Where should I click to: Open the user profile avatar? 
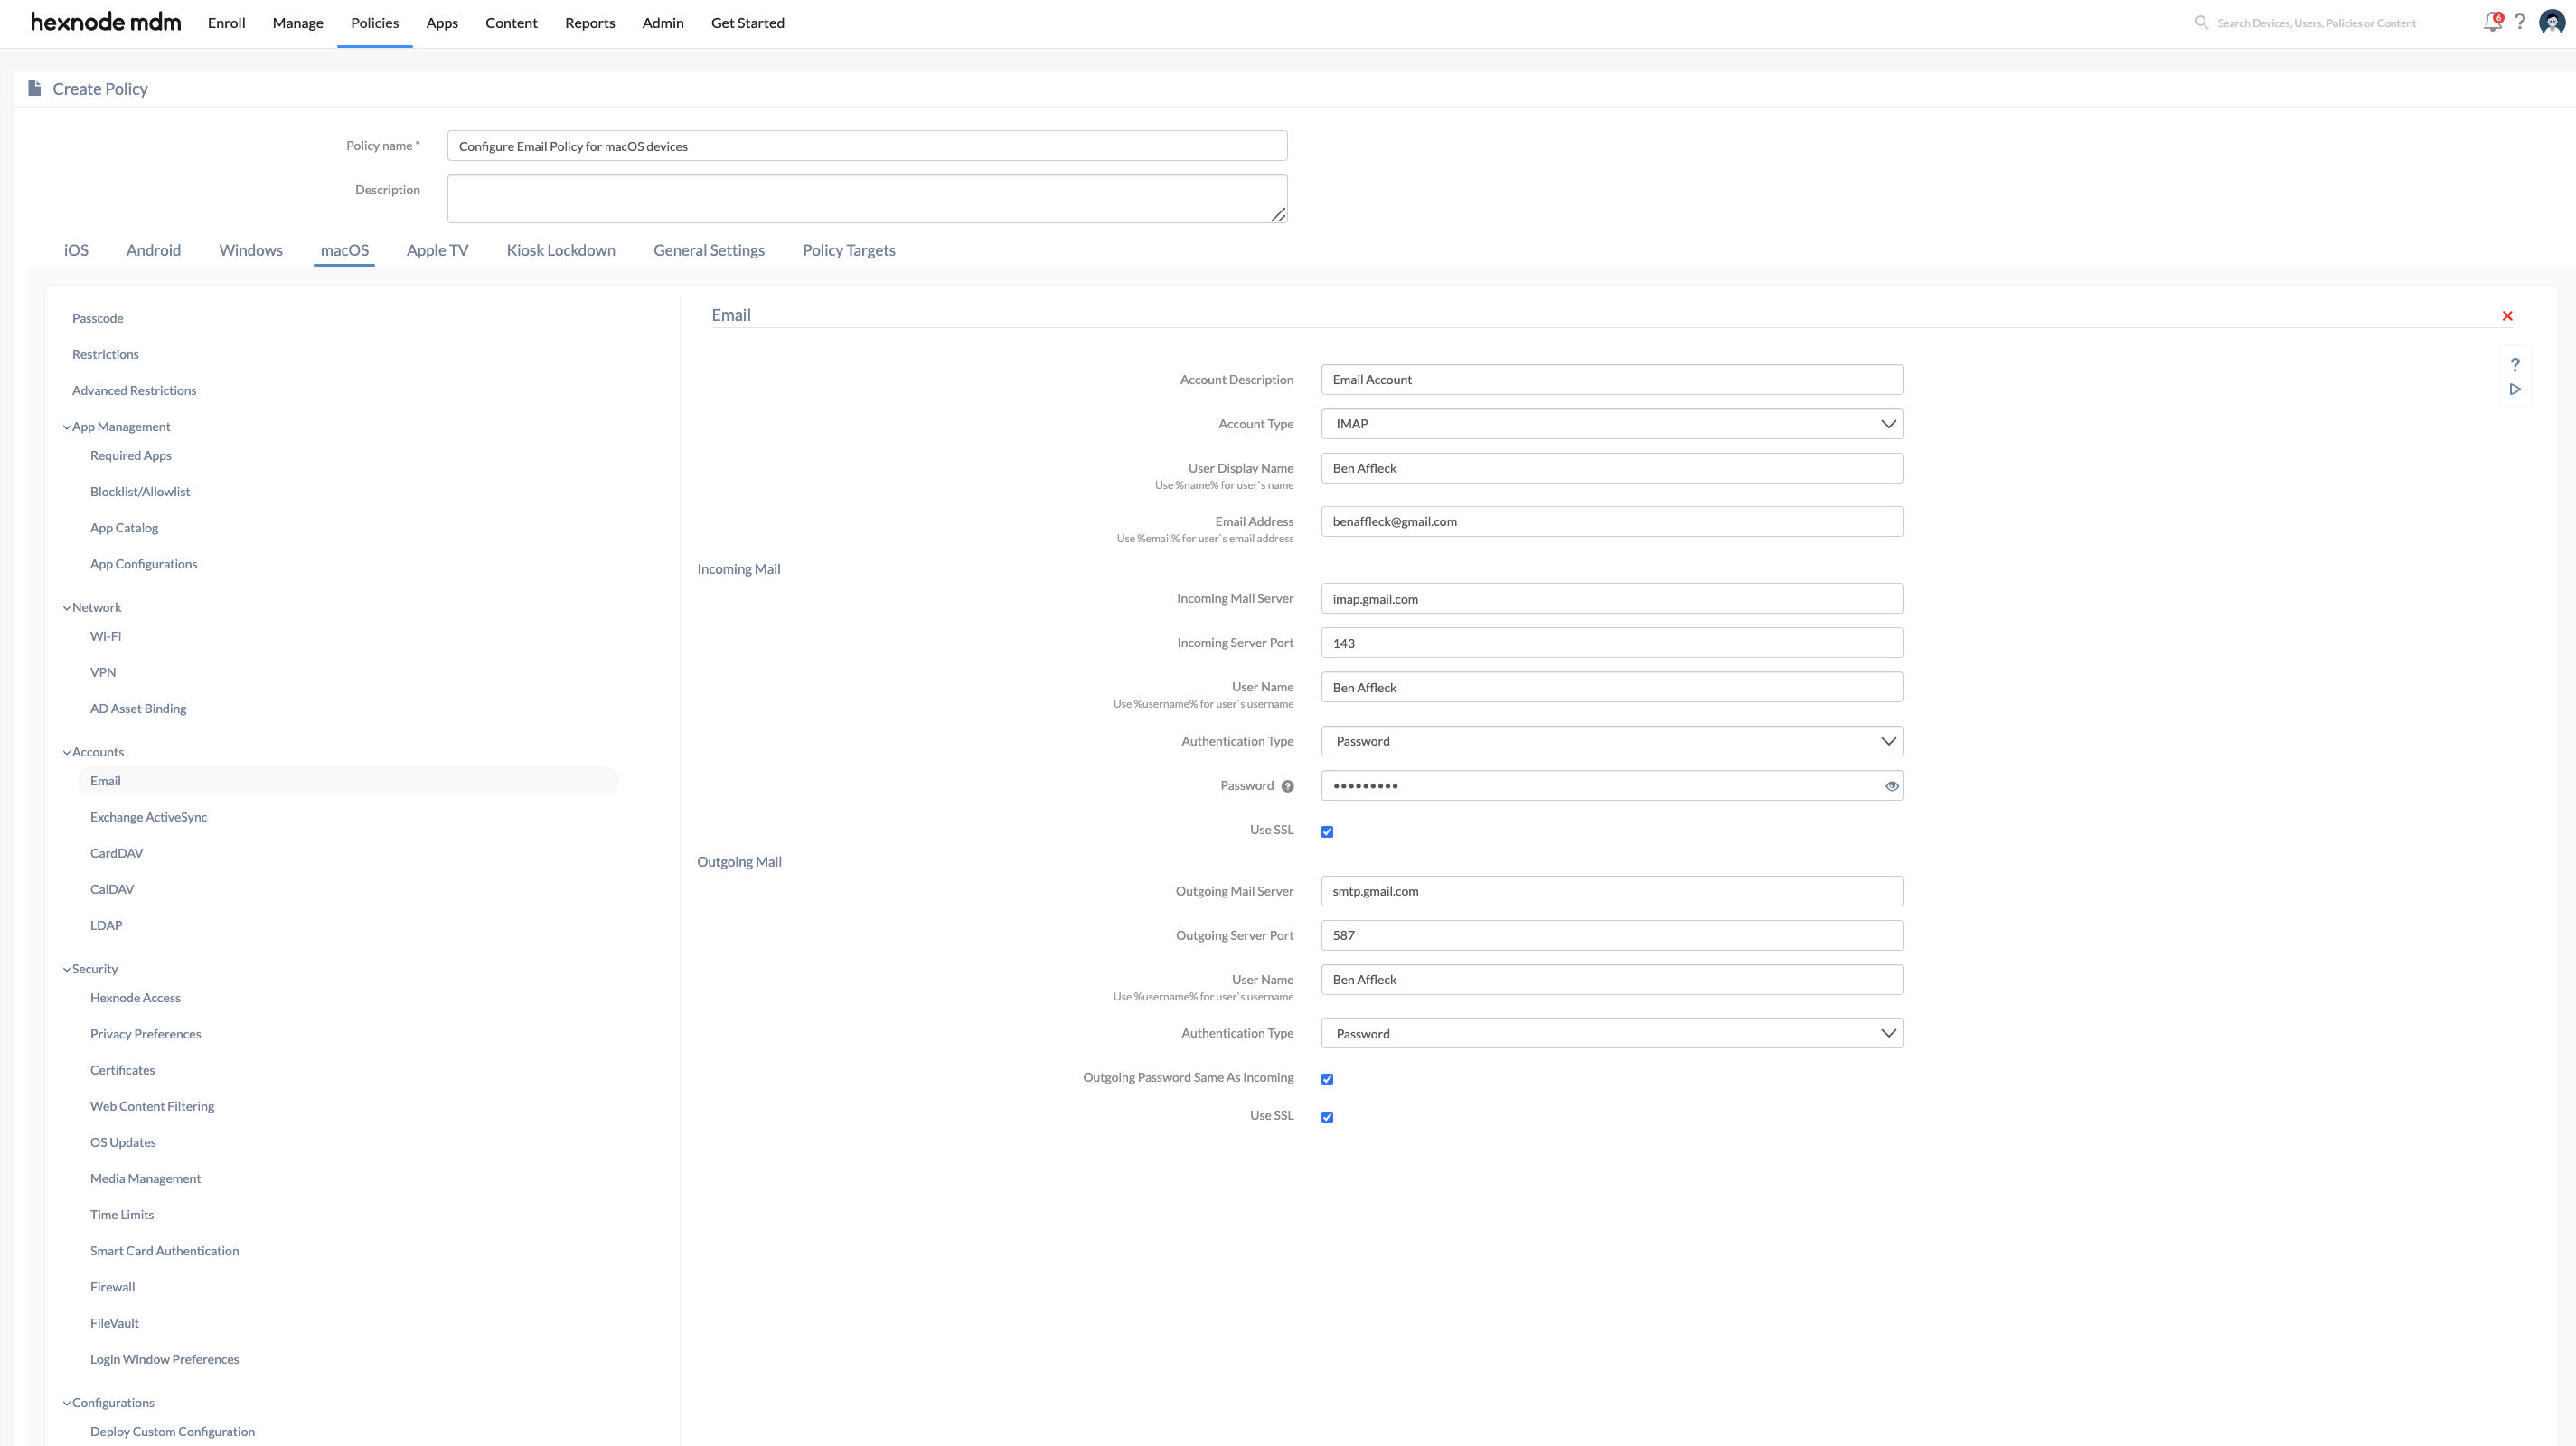[2552, 22]
